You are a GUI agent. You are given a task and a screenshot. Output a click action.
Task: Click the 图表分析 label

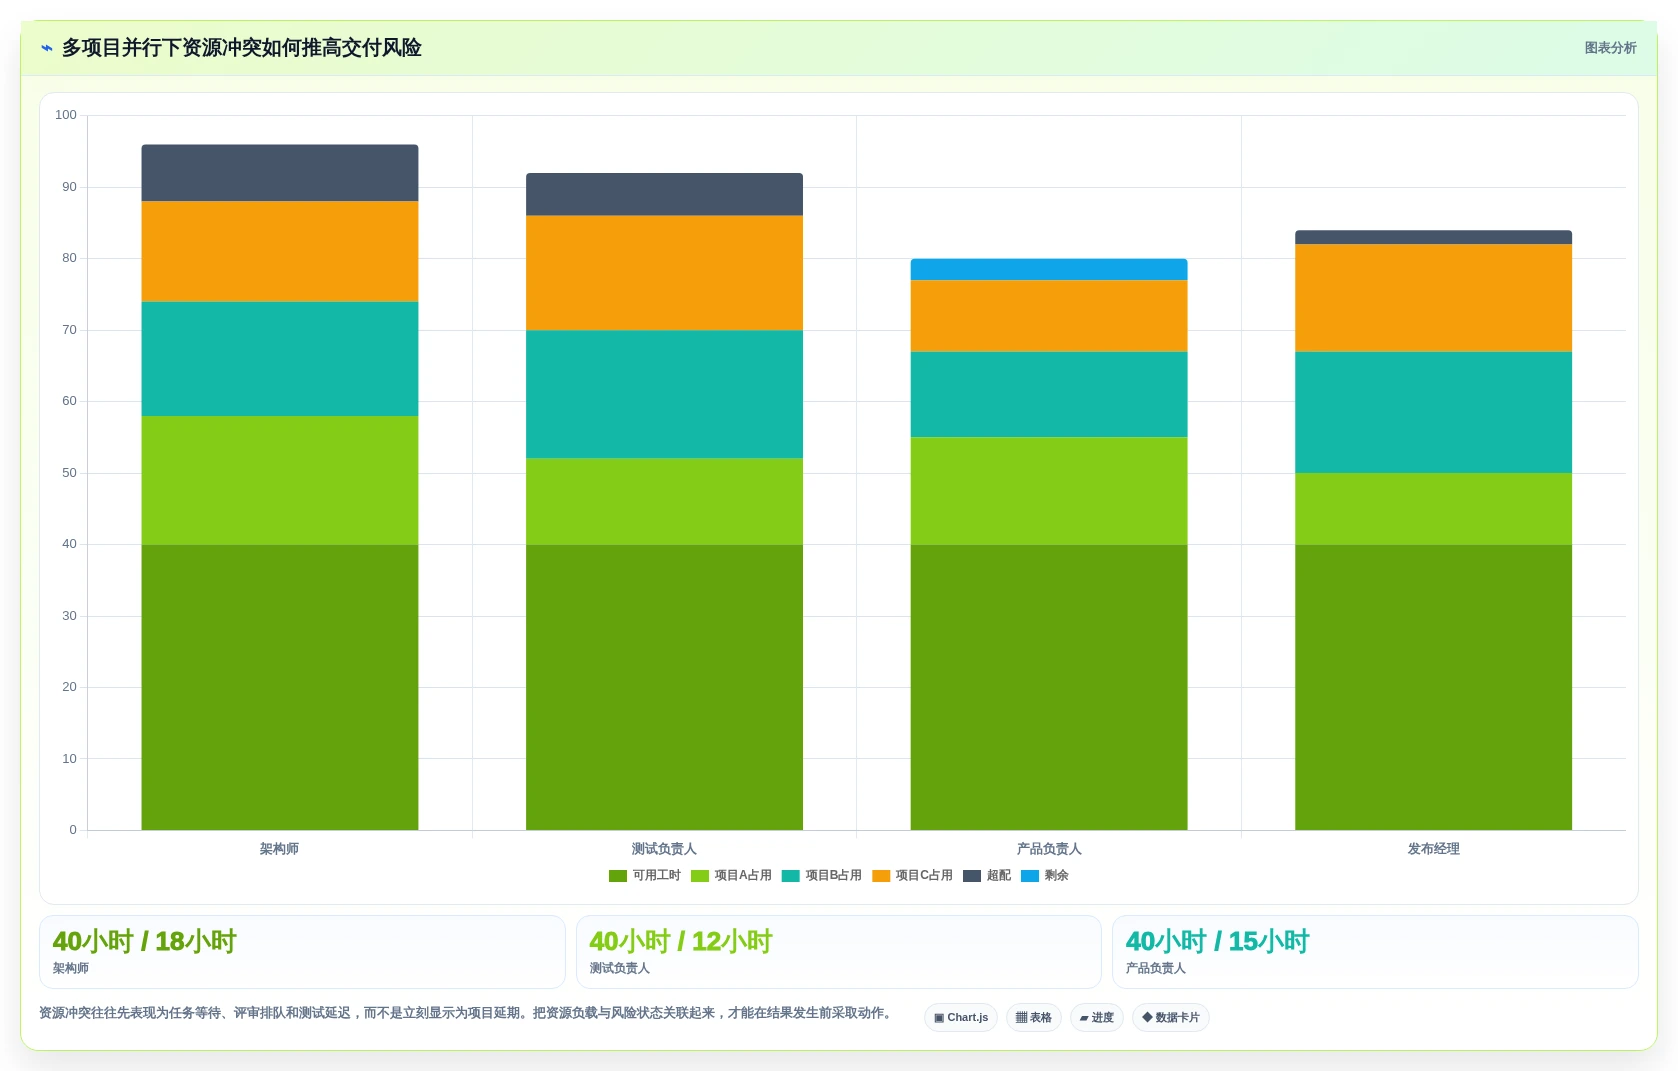1610,48
